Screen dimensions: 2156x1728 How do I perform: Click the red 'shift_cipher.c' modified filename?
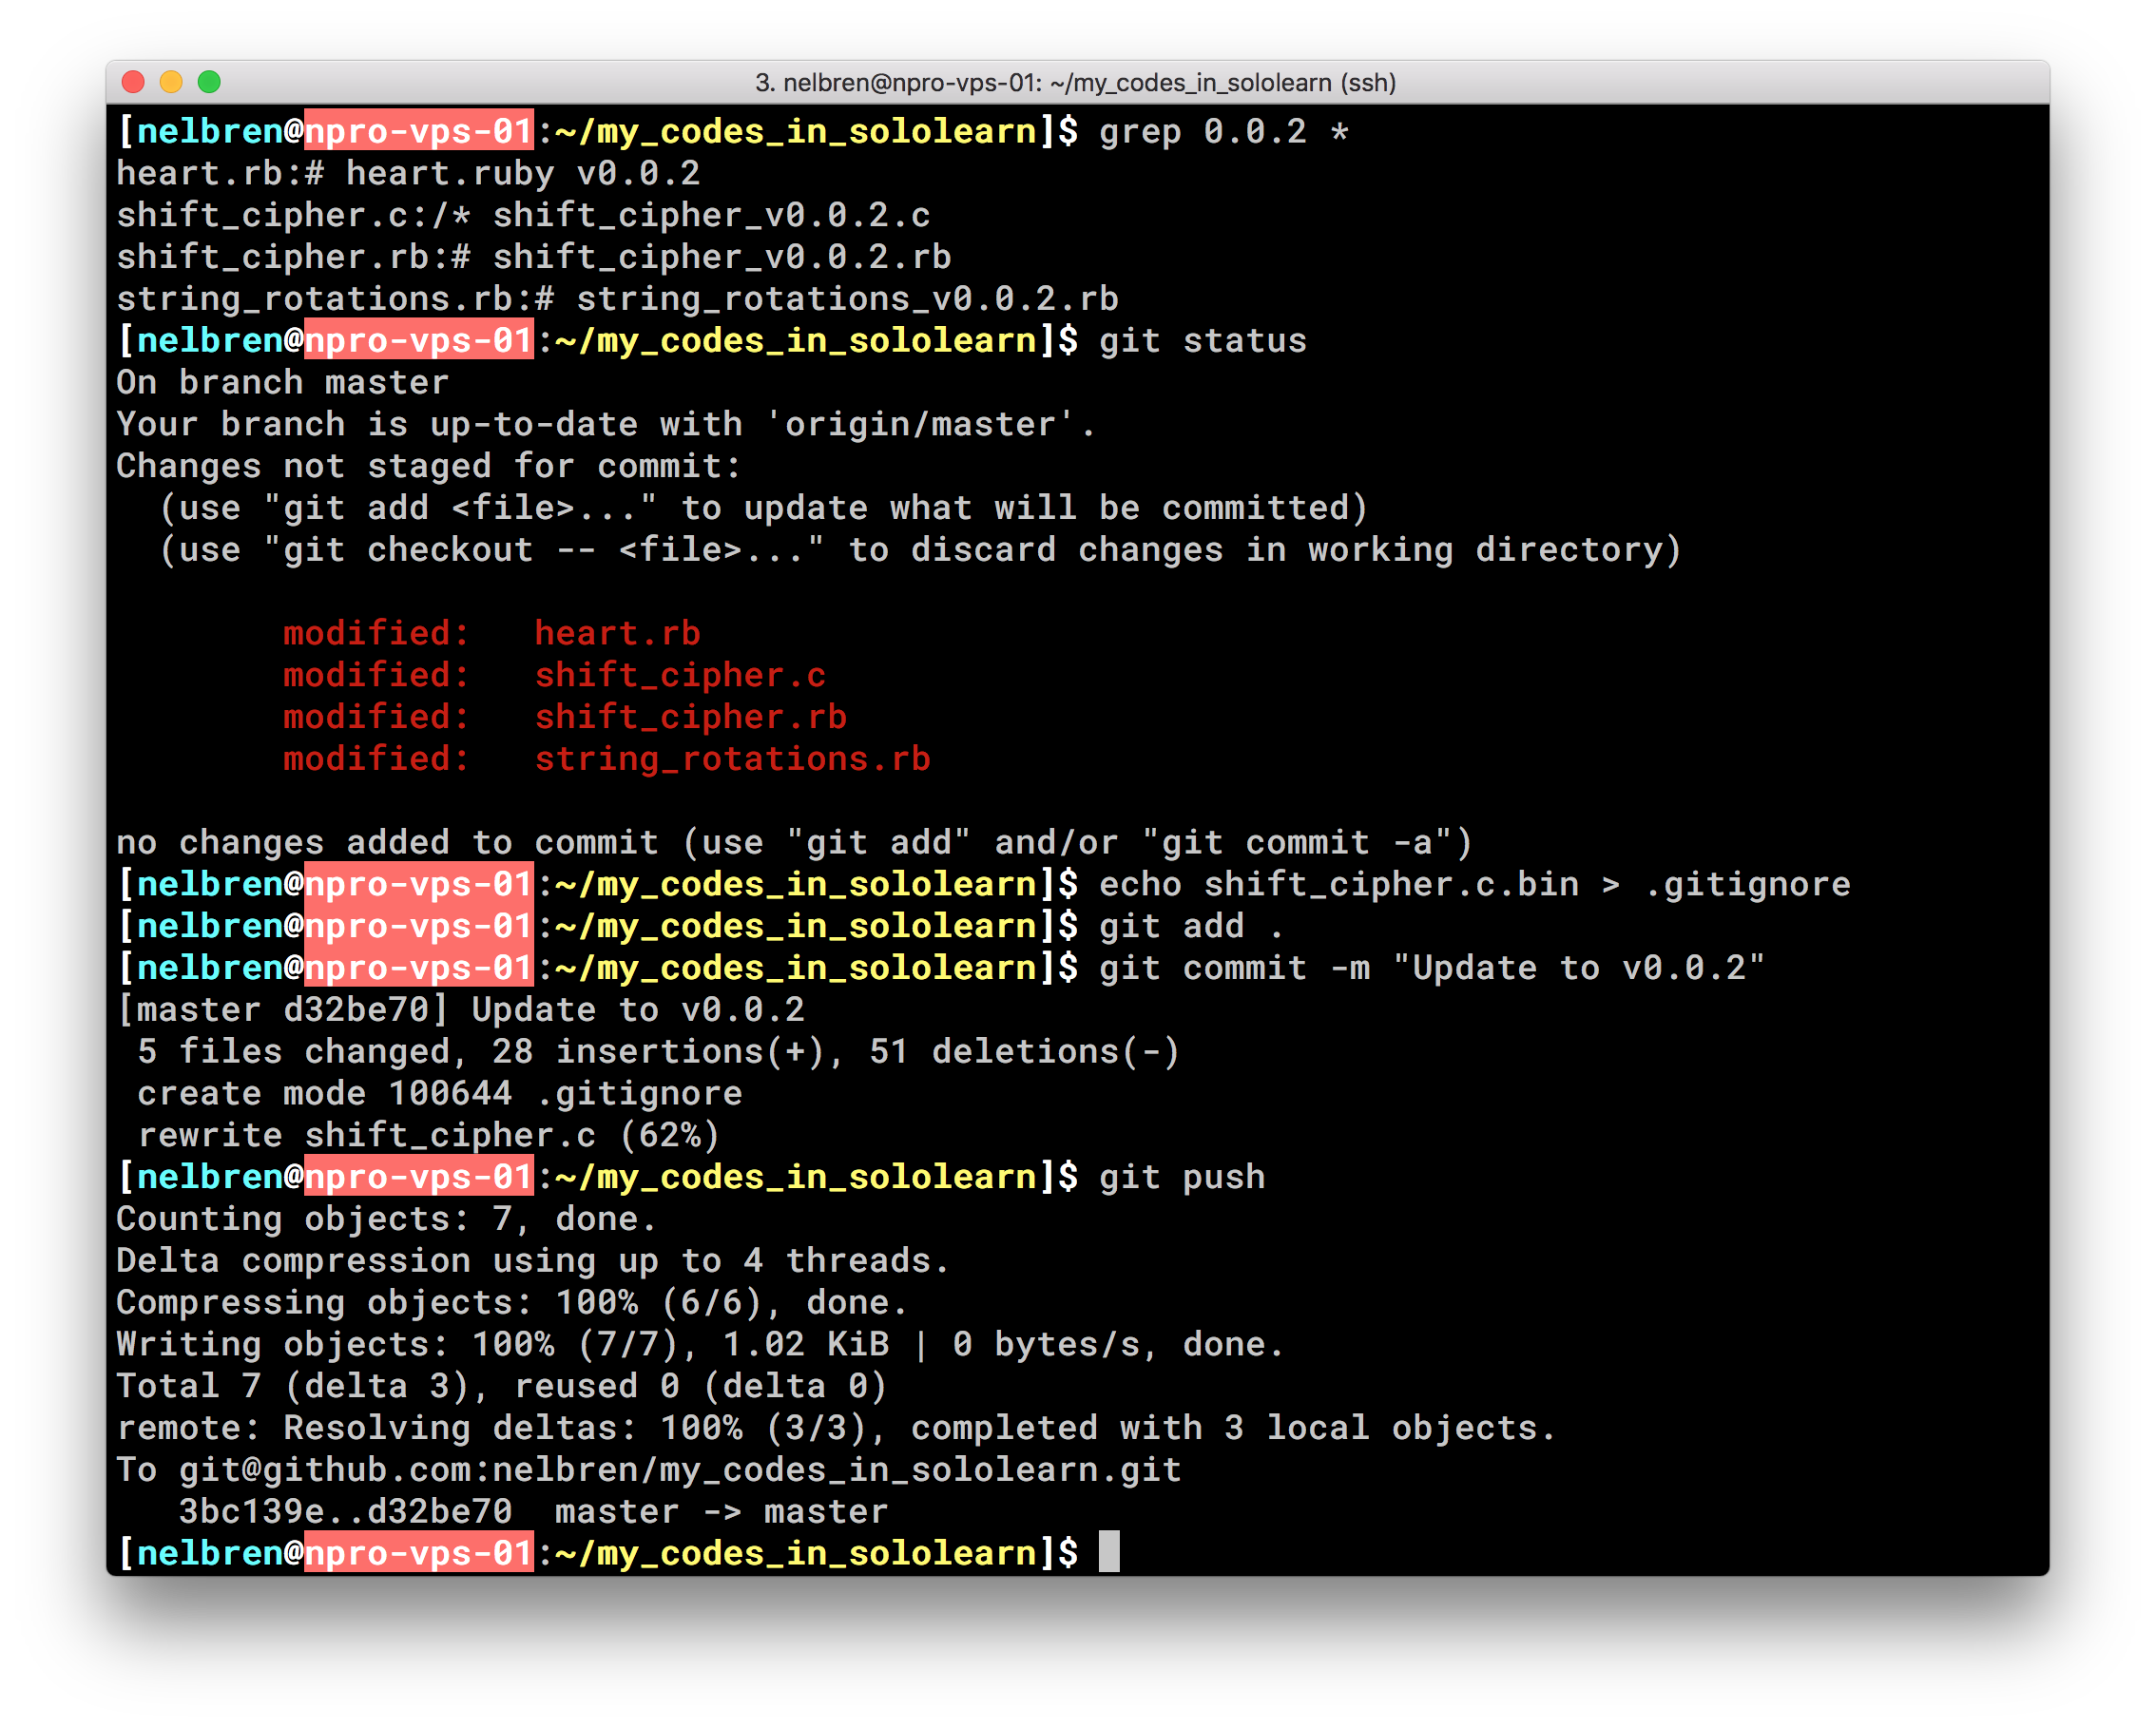[x=680, y=675]
